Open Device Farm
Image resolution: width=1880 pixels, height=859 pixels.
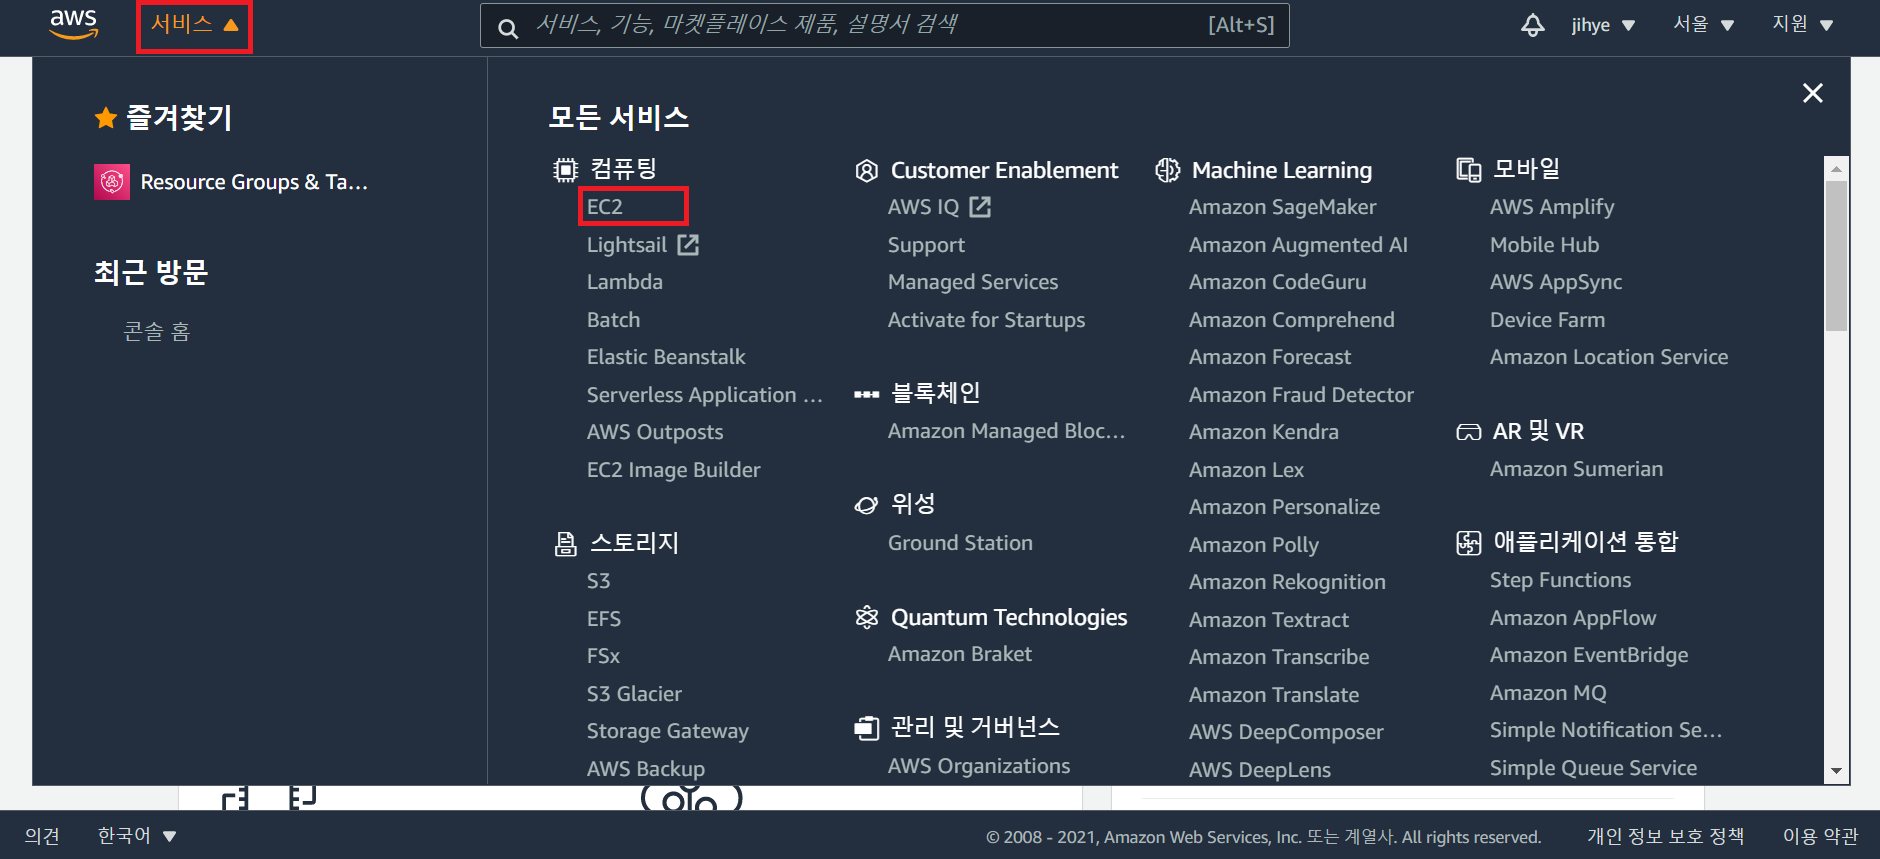pos(1547,320)
